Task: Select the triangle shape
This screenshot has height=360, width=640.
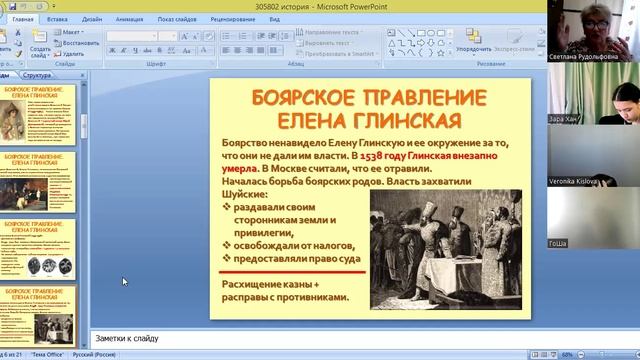Action: [x=391, y=43]
